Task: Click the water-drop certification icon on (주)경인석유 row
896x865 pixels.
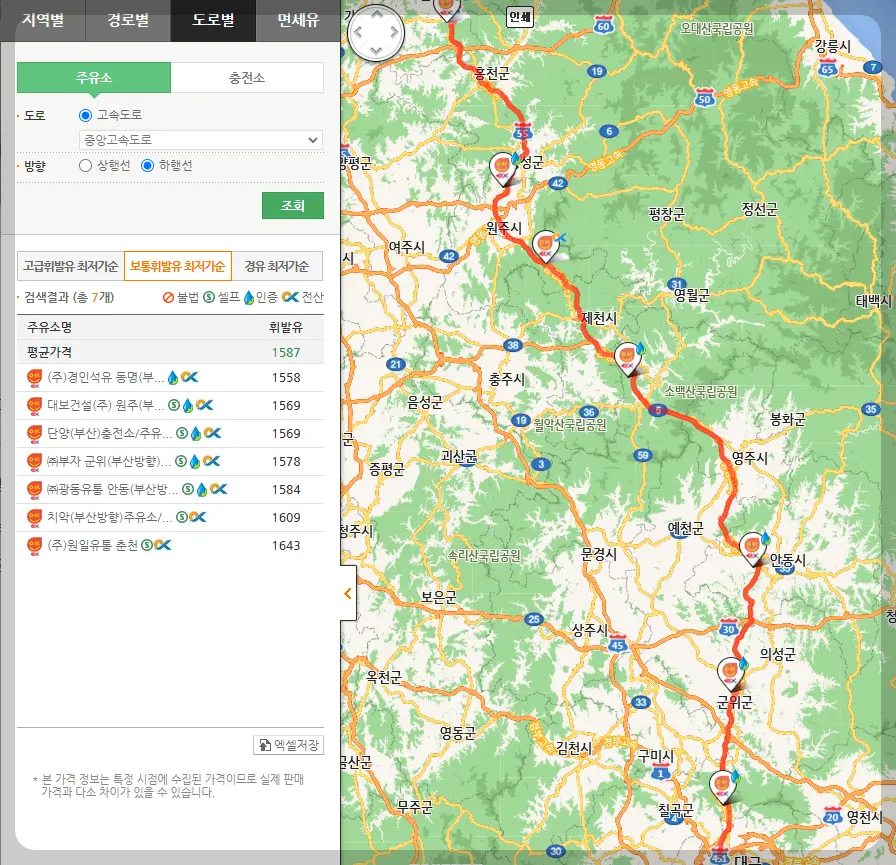Action: [x=173, y=378]
